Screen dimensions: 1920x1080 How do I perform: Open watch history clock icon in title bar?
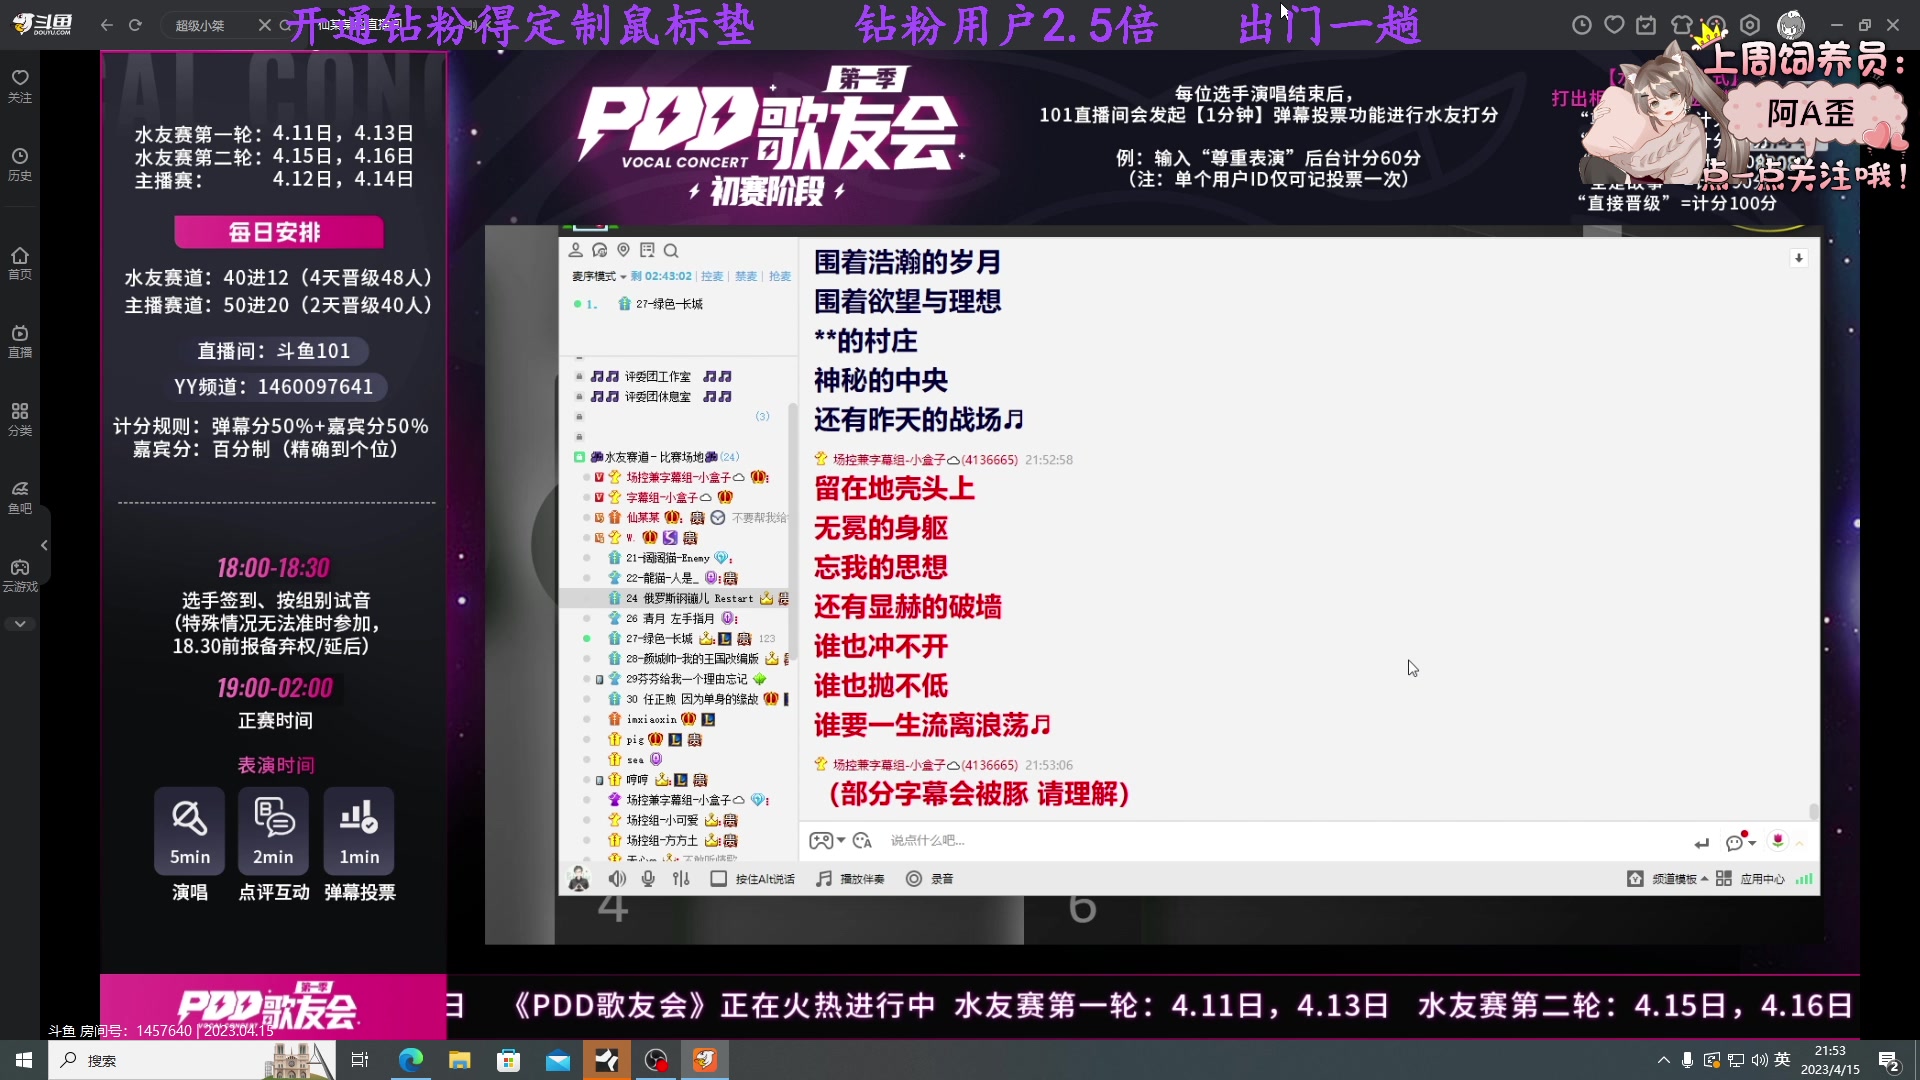1582,25
